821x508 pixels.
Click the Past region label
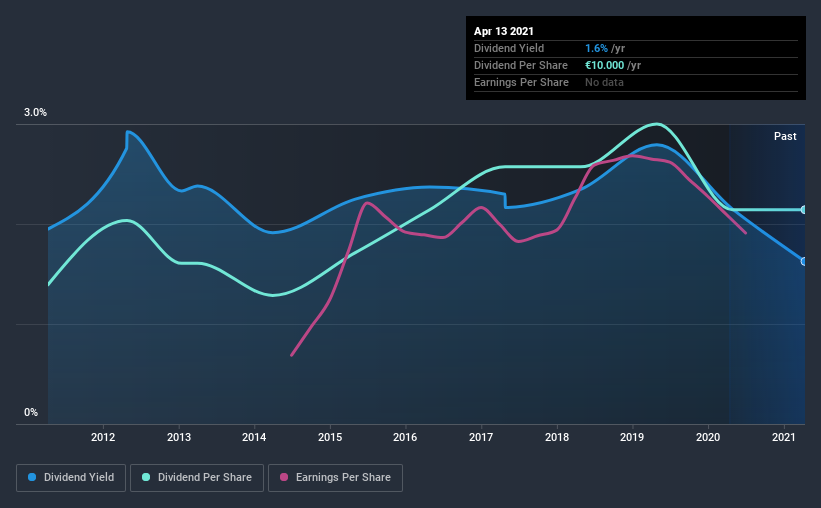pyautogui.click(x=785, y=136)
